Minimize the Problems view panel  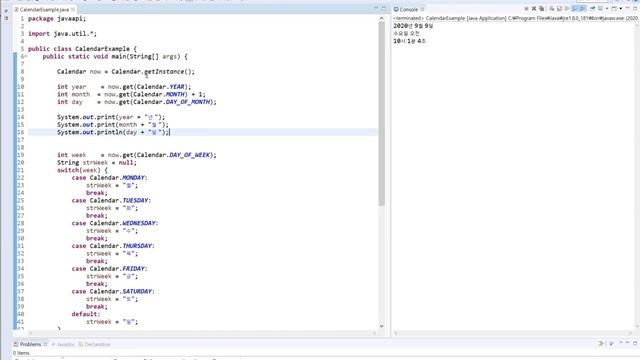click(x=627, y=343)
